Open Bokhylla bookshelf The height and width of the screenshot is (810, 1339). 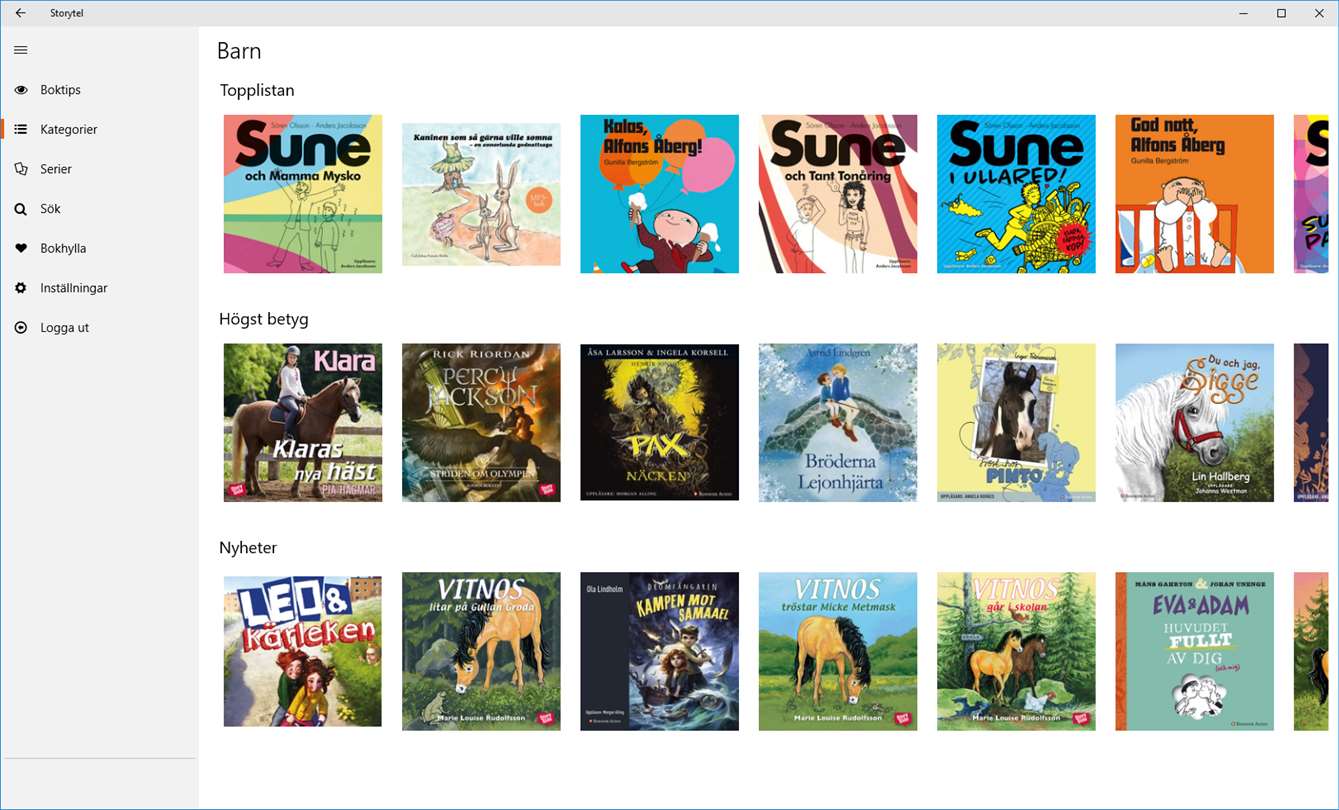(x=100, y=248)
